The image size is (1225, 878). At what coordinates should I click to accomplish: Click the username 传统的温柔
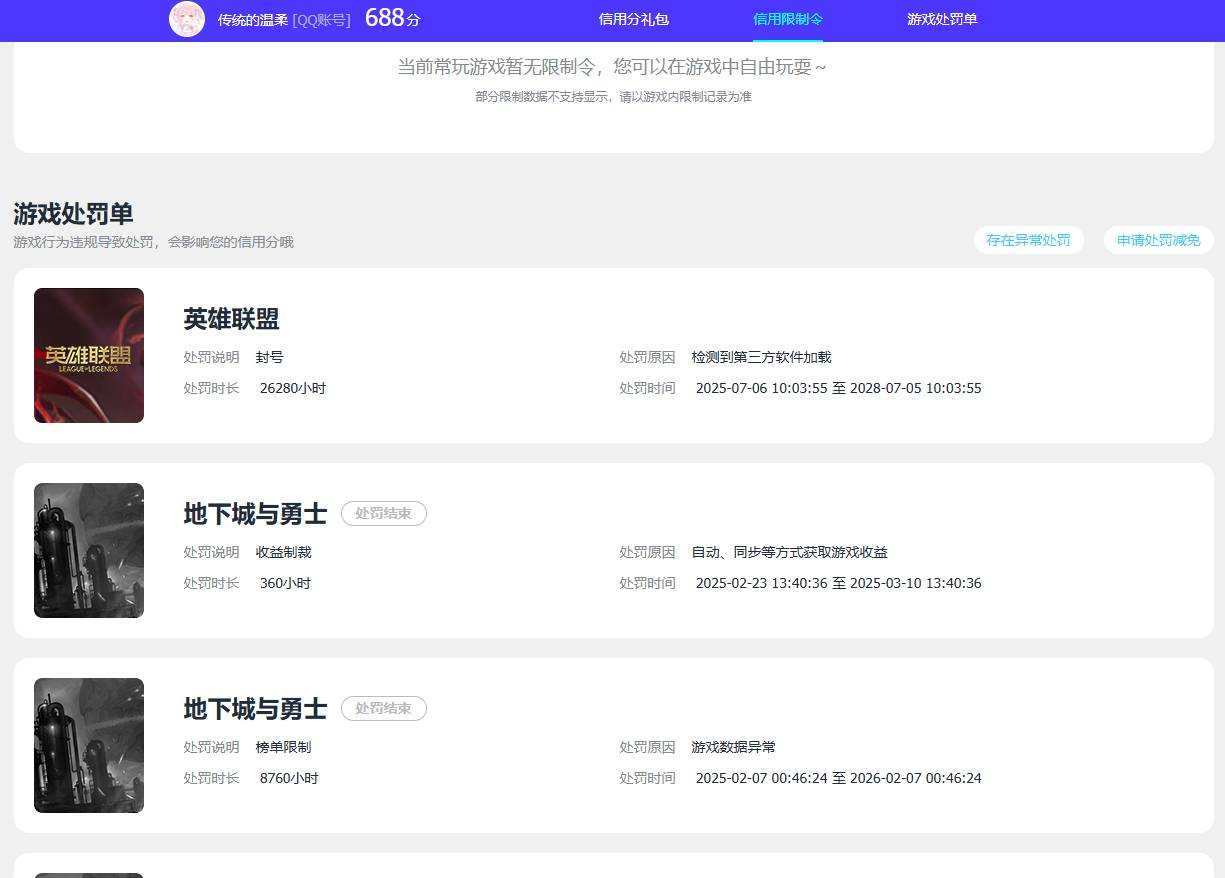253,20
